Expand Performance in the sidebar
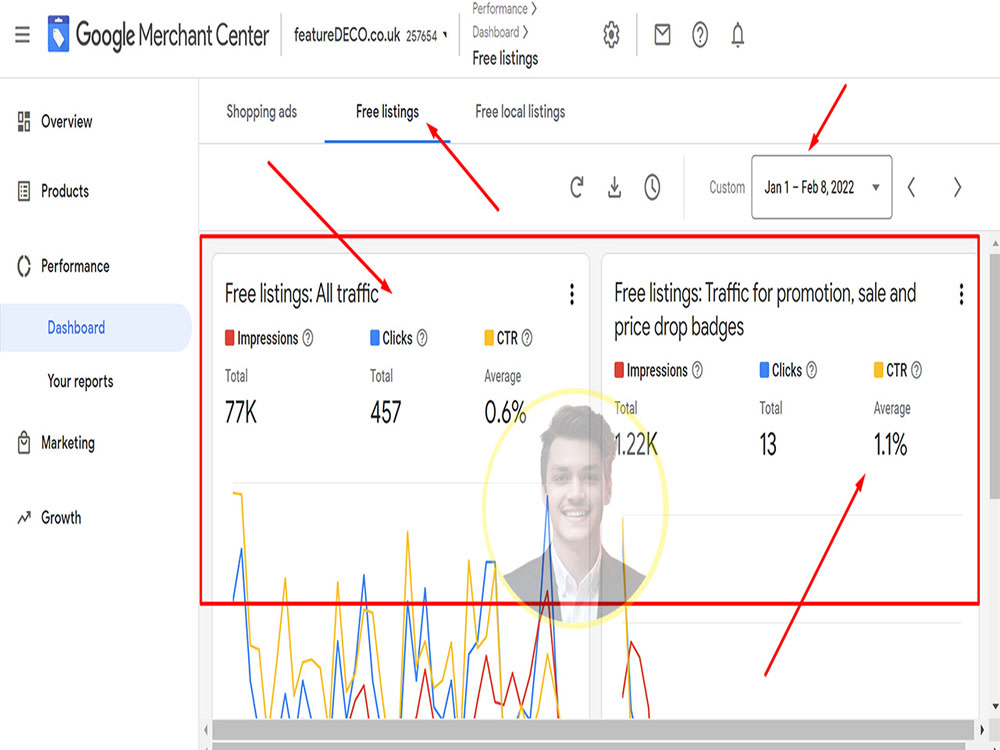 click(x=75, y=266)
